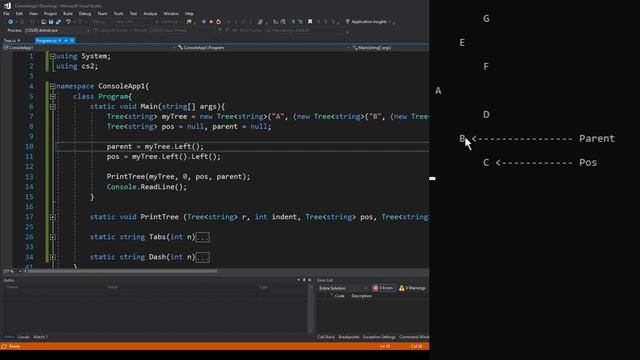Switch to the Autos tab
The image size is (640, 360).
[x=9, y=337]
